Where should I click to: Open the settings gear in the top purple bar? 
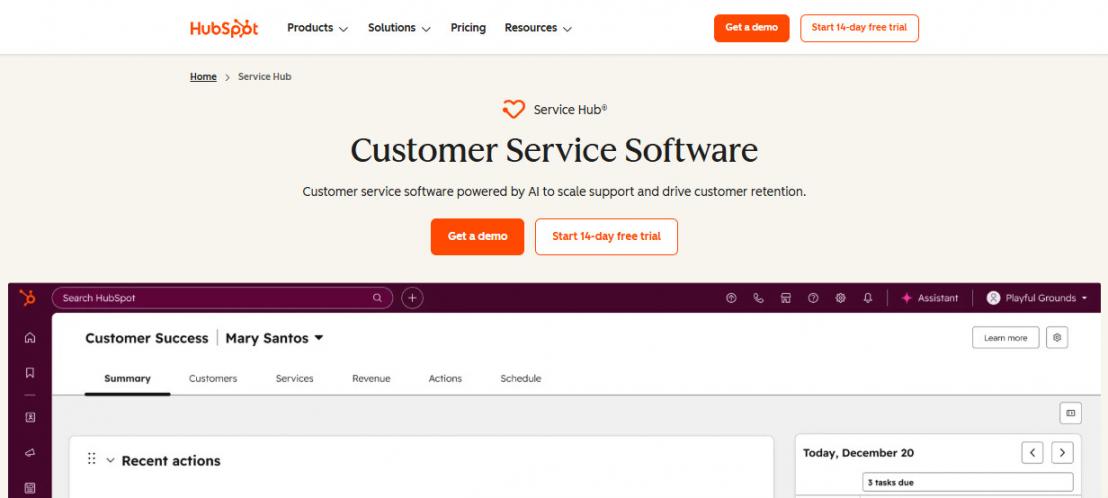840,298
